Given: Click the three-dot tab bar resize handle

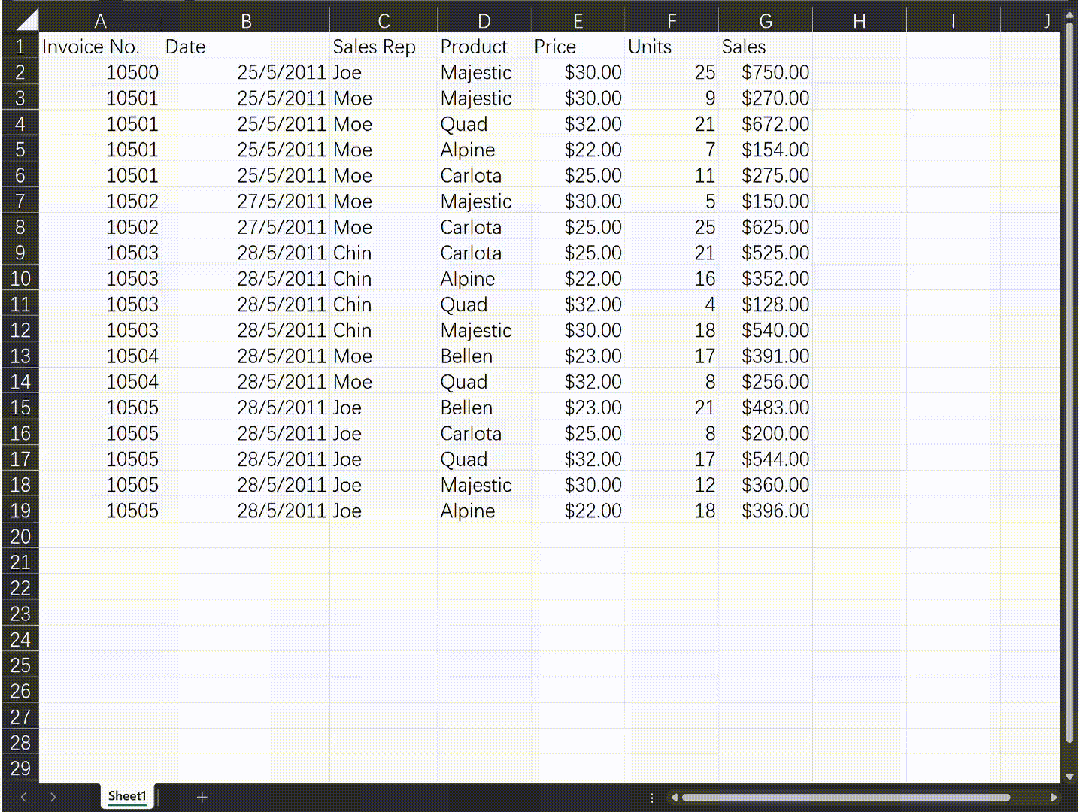Looking at the screenshot, I should click(652, 797).
